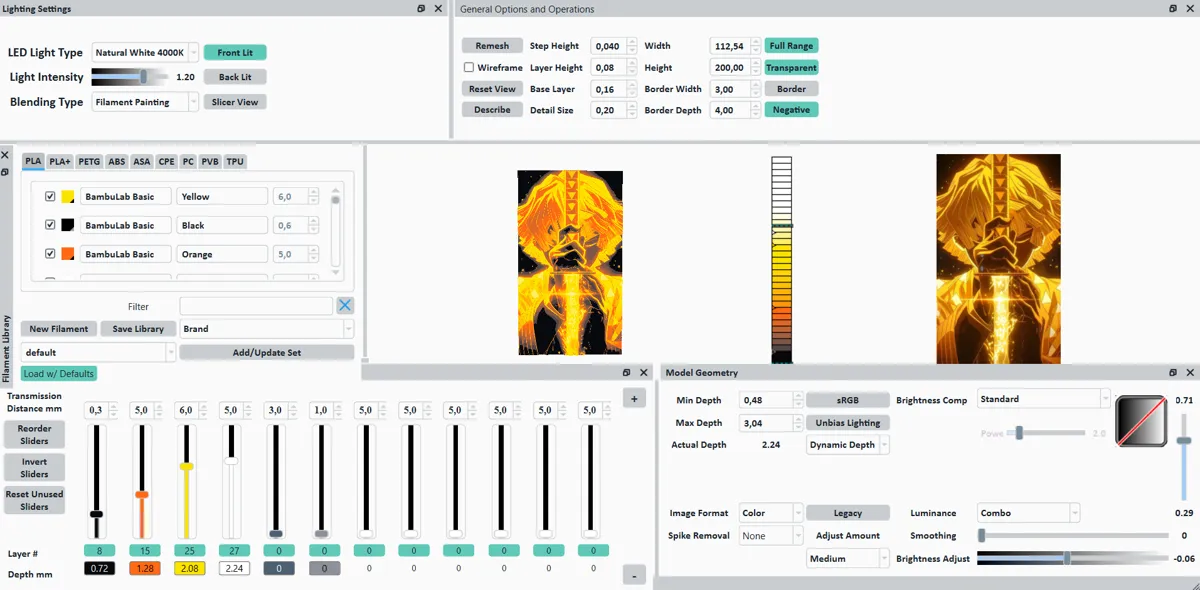Open the Image Format Color dropdown

770,513
